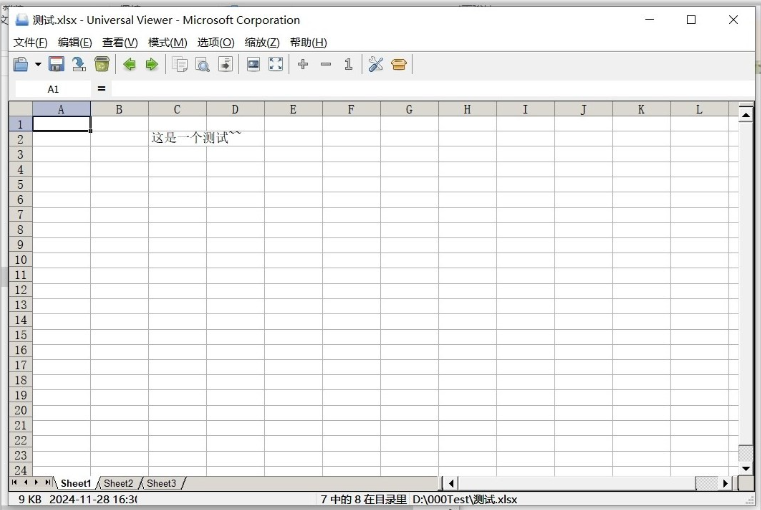Open the 选项(O) menu
Image resolution: width=761 pixels, height=510 pixels.
point(216,43)
